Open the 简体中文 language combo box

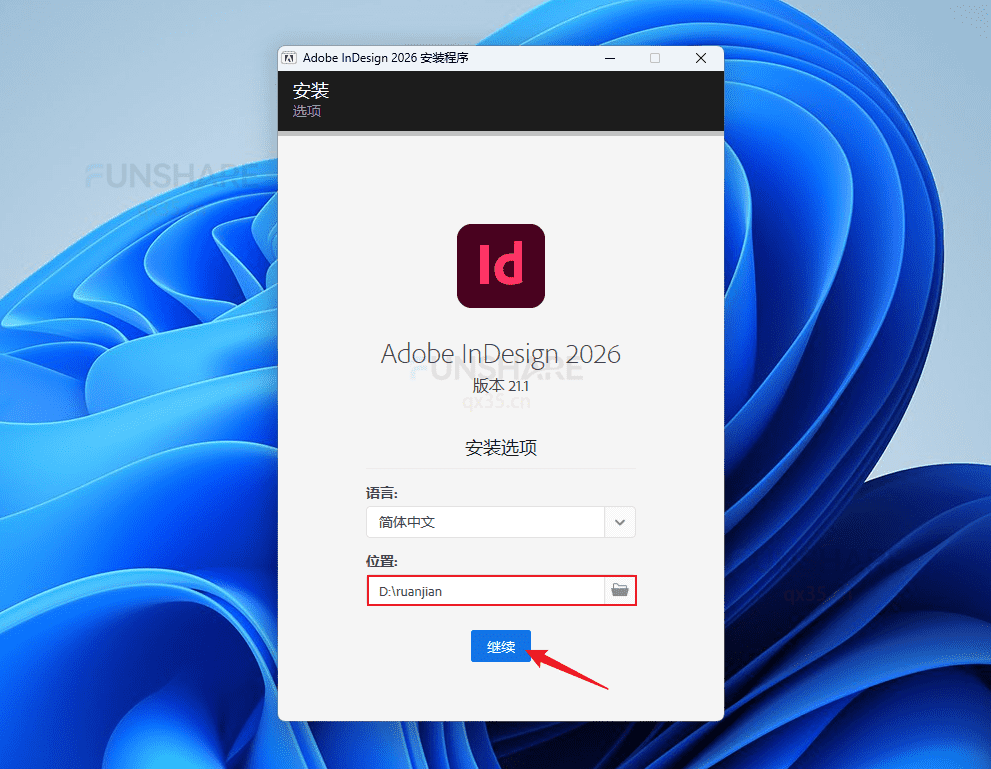click(485, 522)
